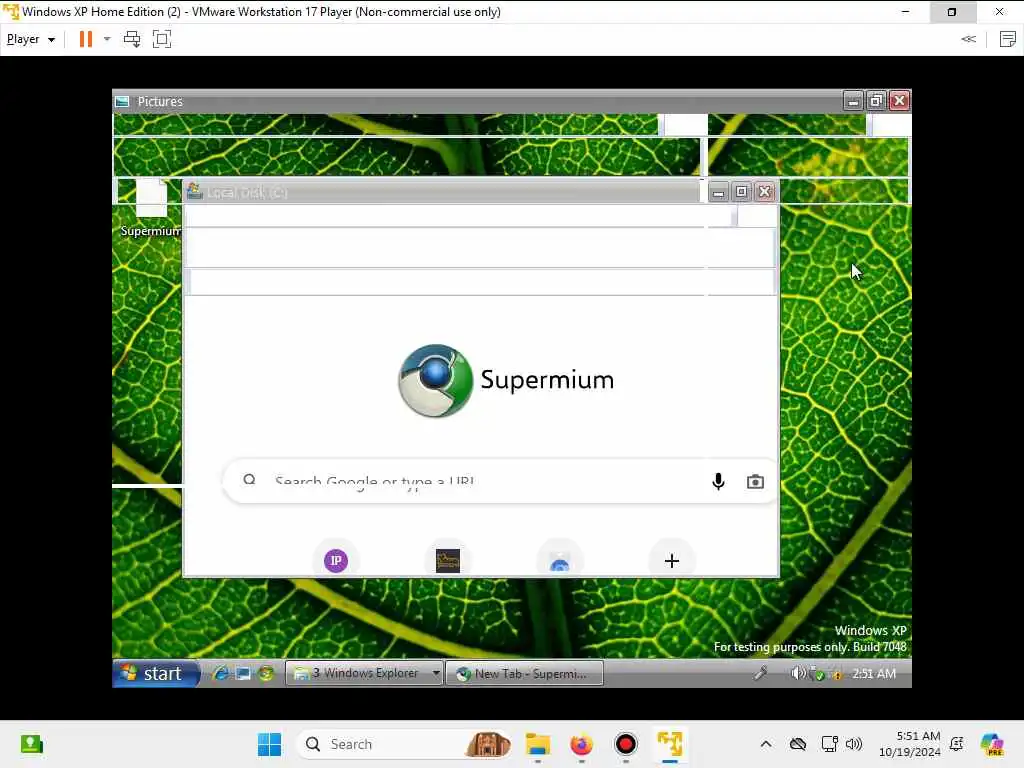Open the Windows 11 Start button

(269, 744)
